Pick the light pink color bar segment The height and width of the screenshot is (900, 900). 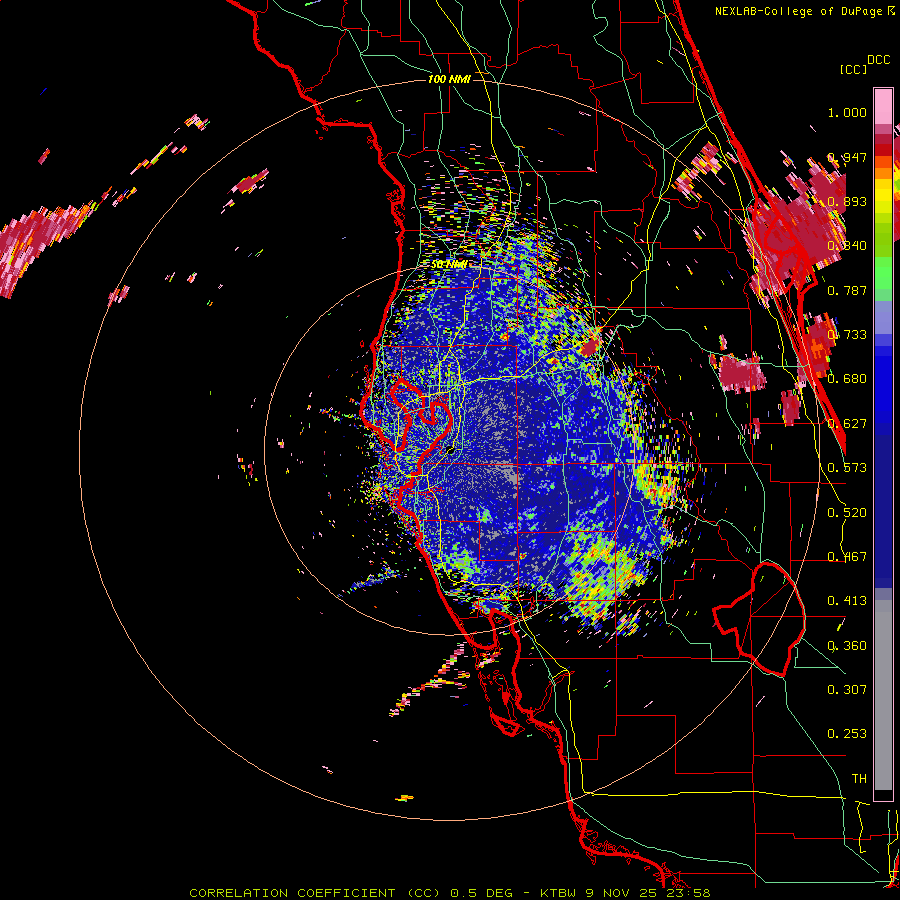(883, 107)
